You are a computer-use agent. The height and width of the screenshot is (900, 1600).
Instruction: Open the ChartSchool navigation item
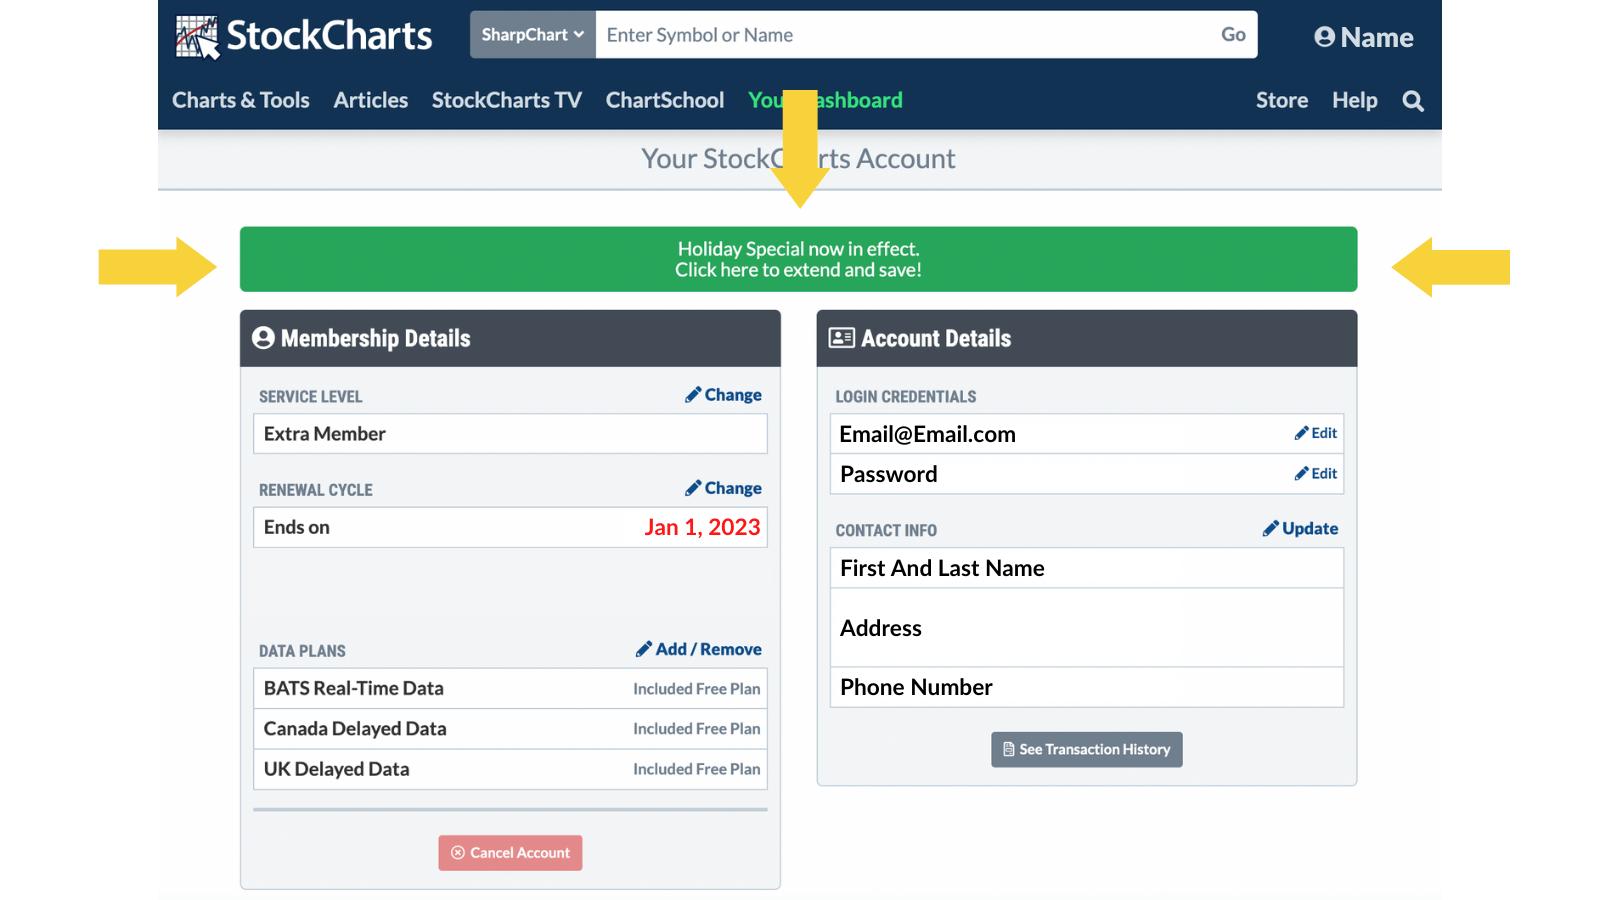664,101
